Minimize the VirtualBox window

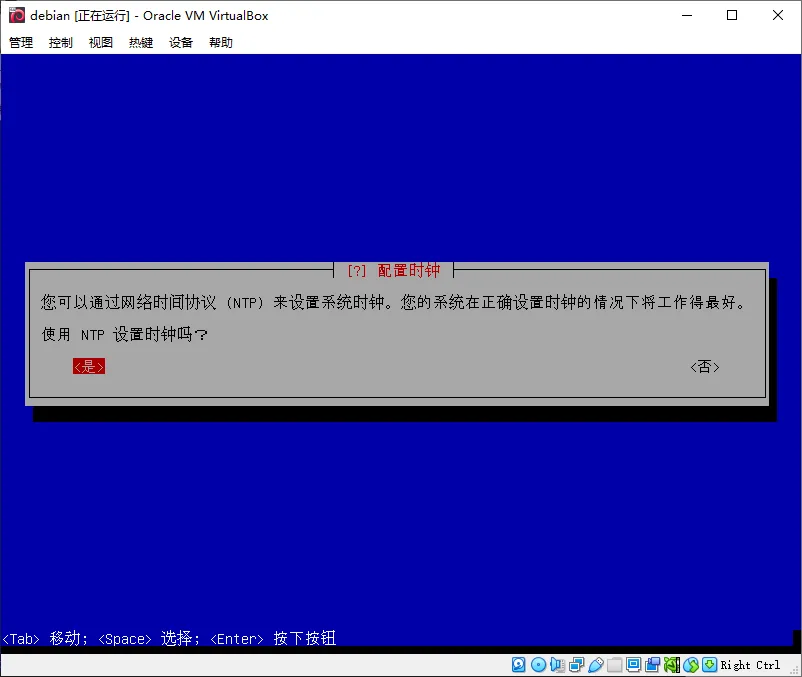(687, 15)
